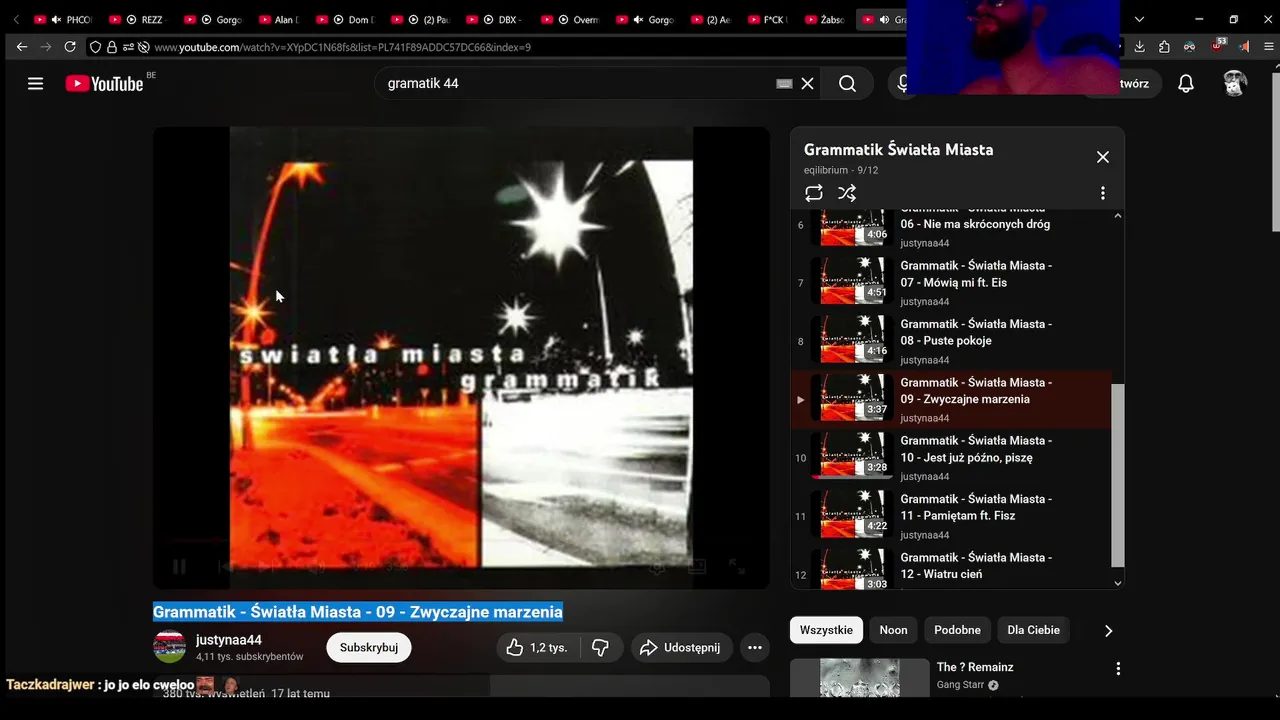This screenshot has width=1280, height=720.
Task: Focus the YouTube search field
Action: click(x=575, y=84)
